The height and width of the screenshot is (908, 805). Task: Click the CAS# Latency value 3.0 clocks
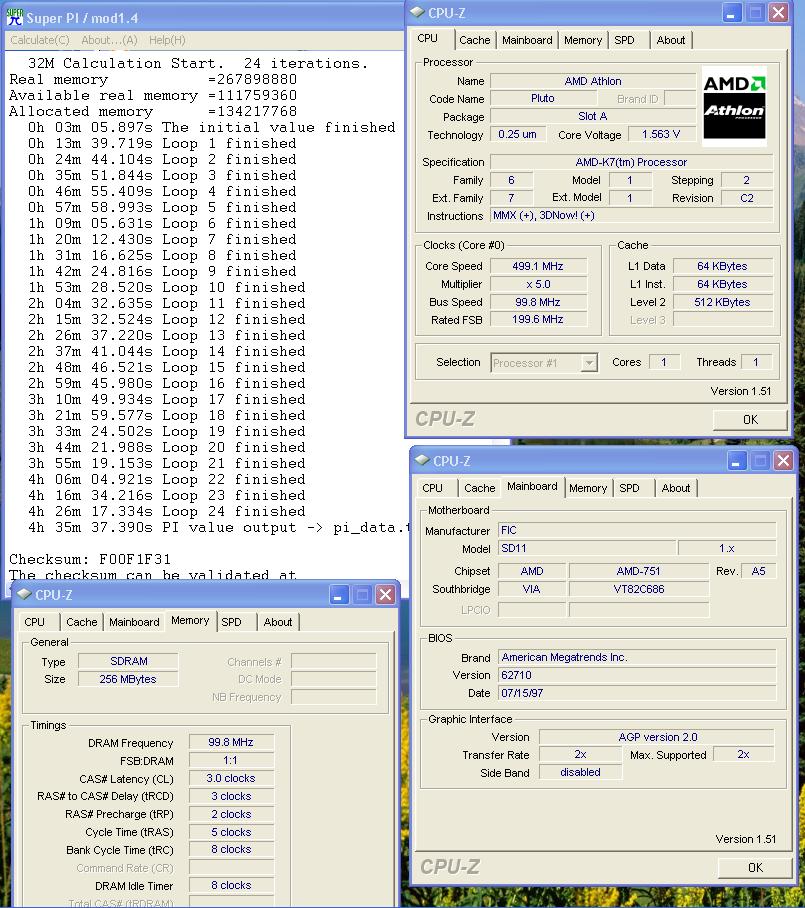[x=231, y=778]
